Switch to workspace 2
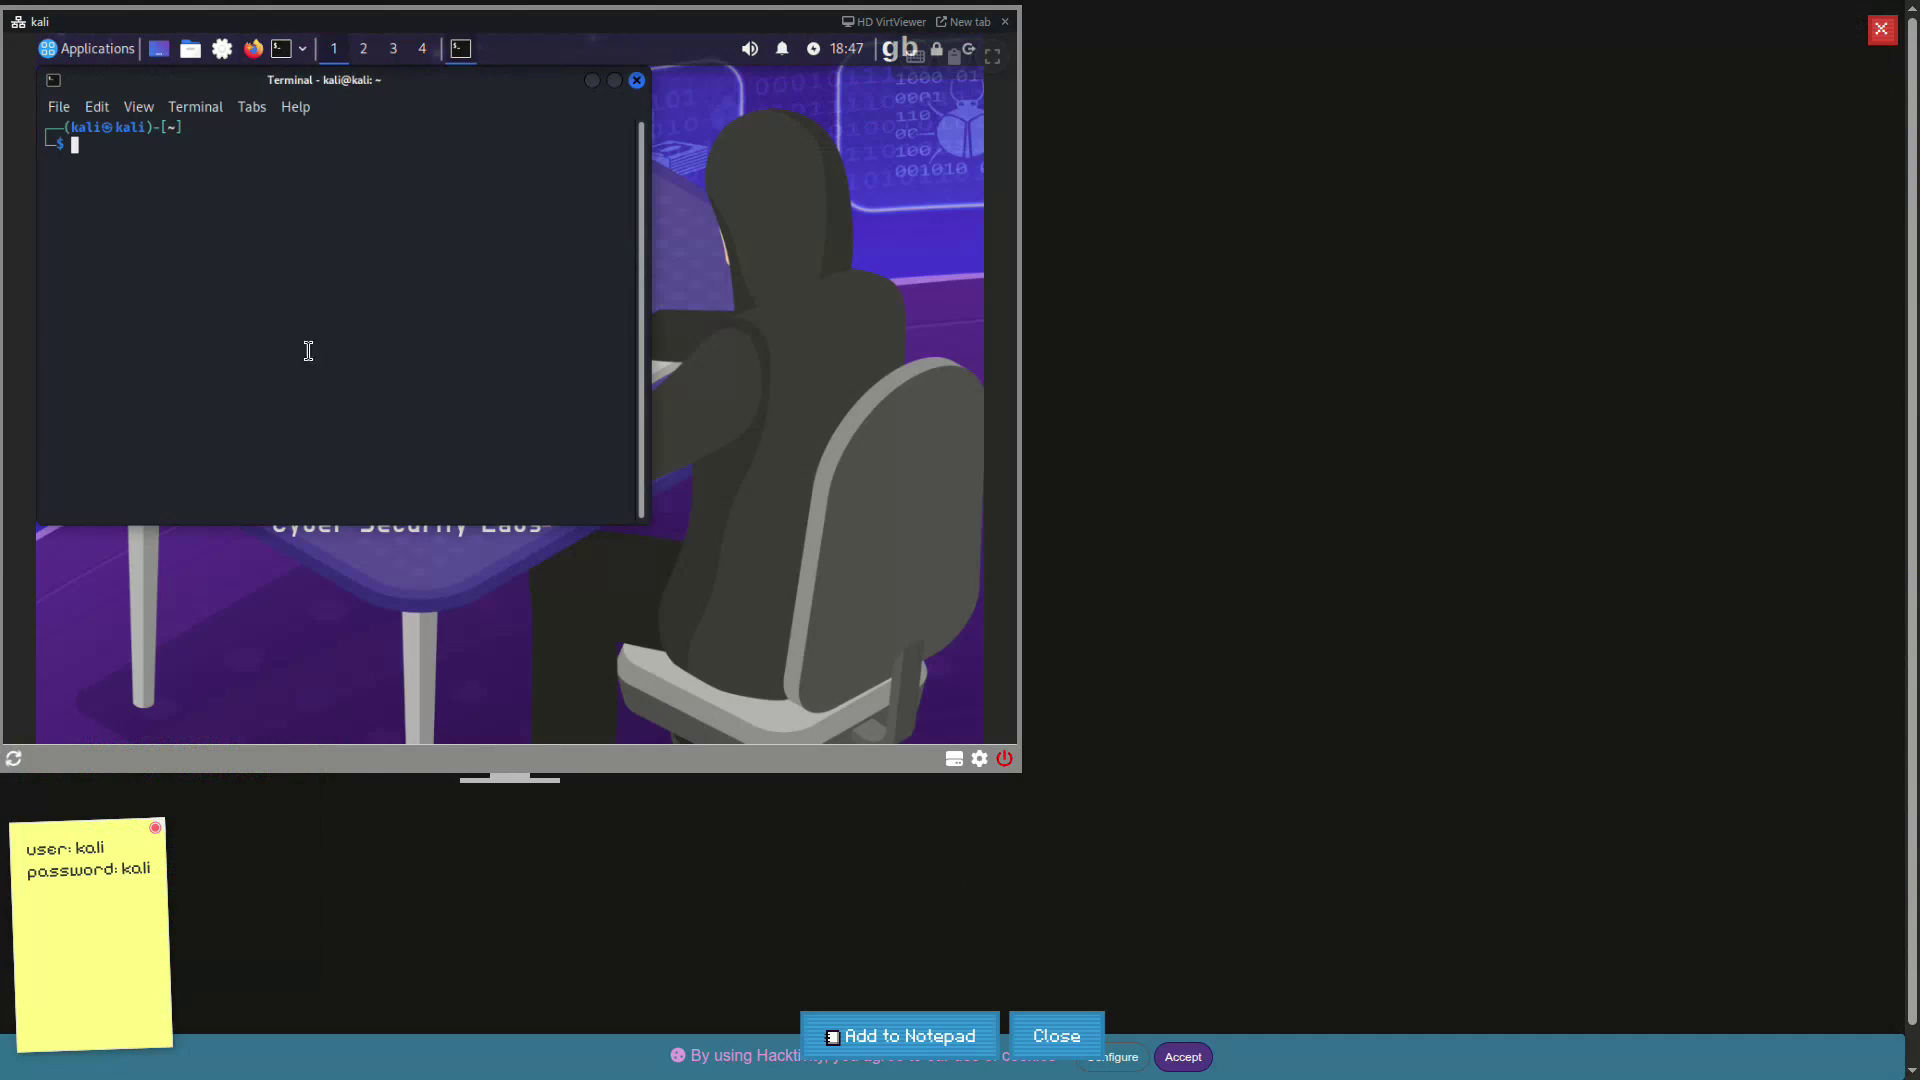Viewport: 1920px width, 1080px height. click(363, 48)
